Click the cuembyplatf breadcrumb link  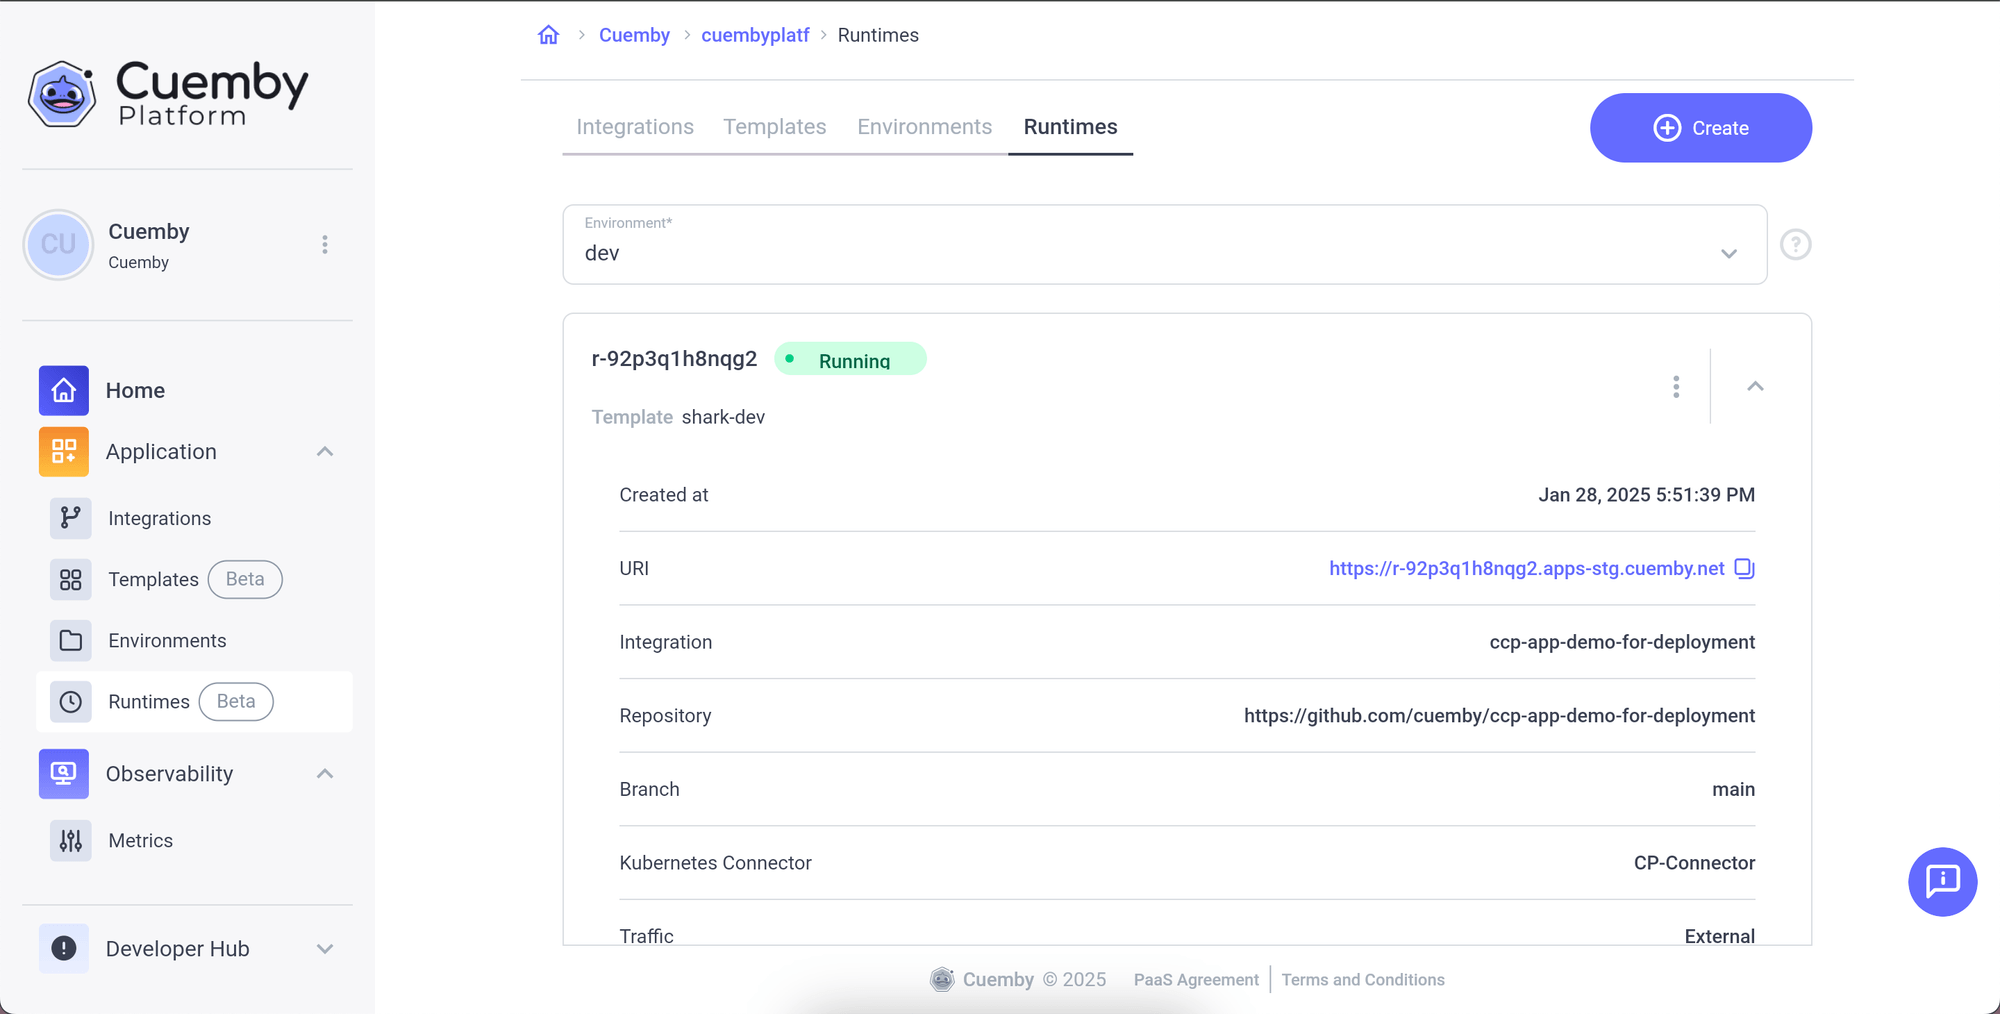(x=755, y=34)
